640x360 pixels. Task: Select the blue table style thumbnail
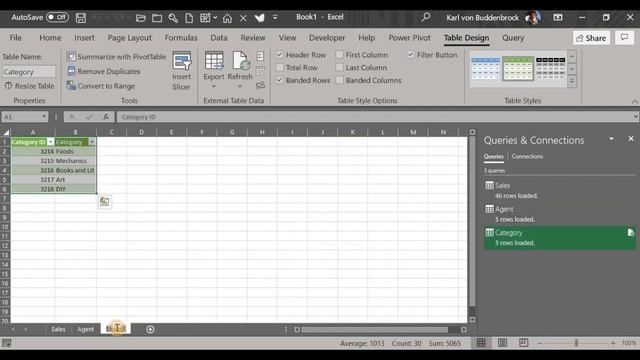[x=486, y=68]
